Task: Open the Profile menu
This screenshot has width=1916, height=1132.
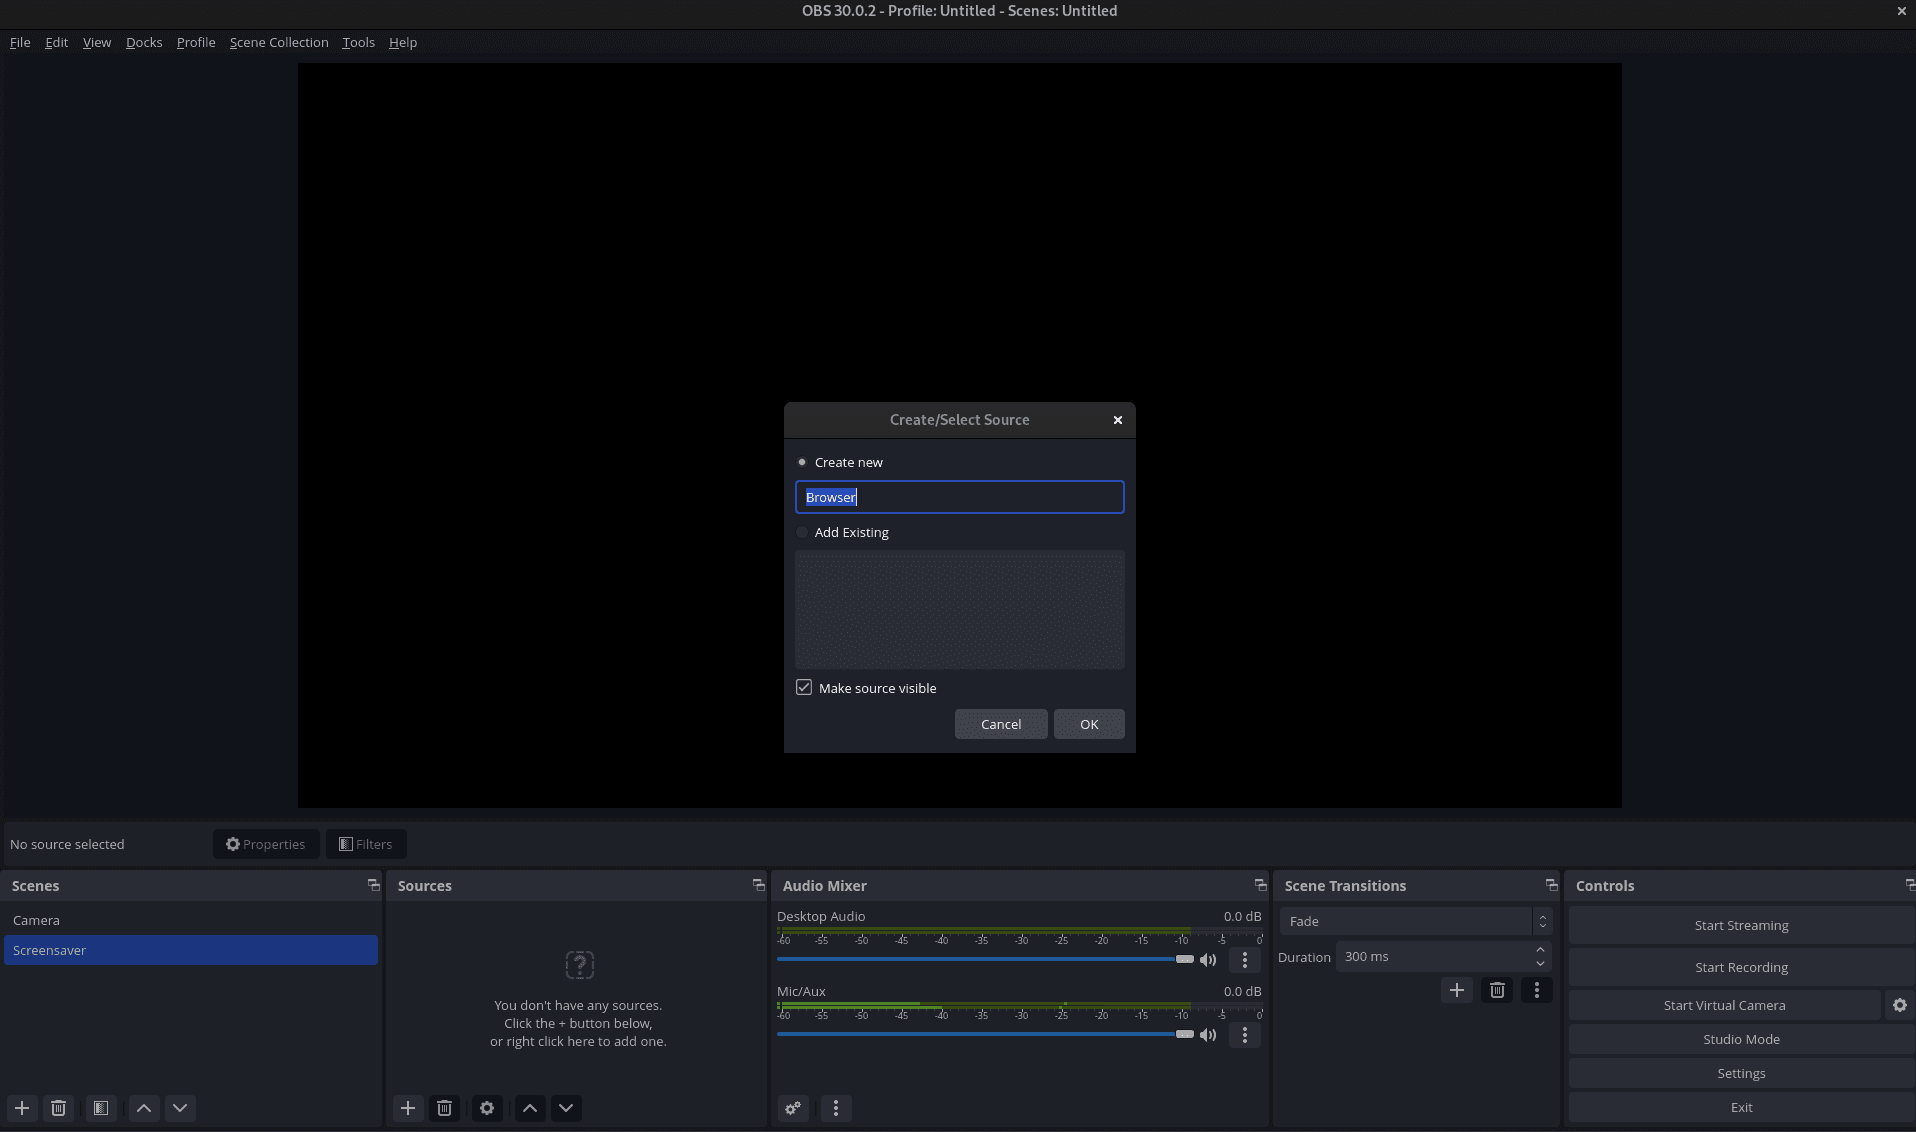Action: (x=196, y=42)
